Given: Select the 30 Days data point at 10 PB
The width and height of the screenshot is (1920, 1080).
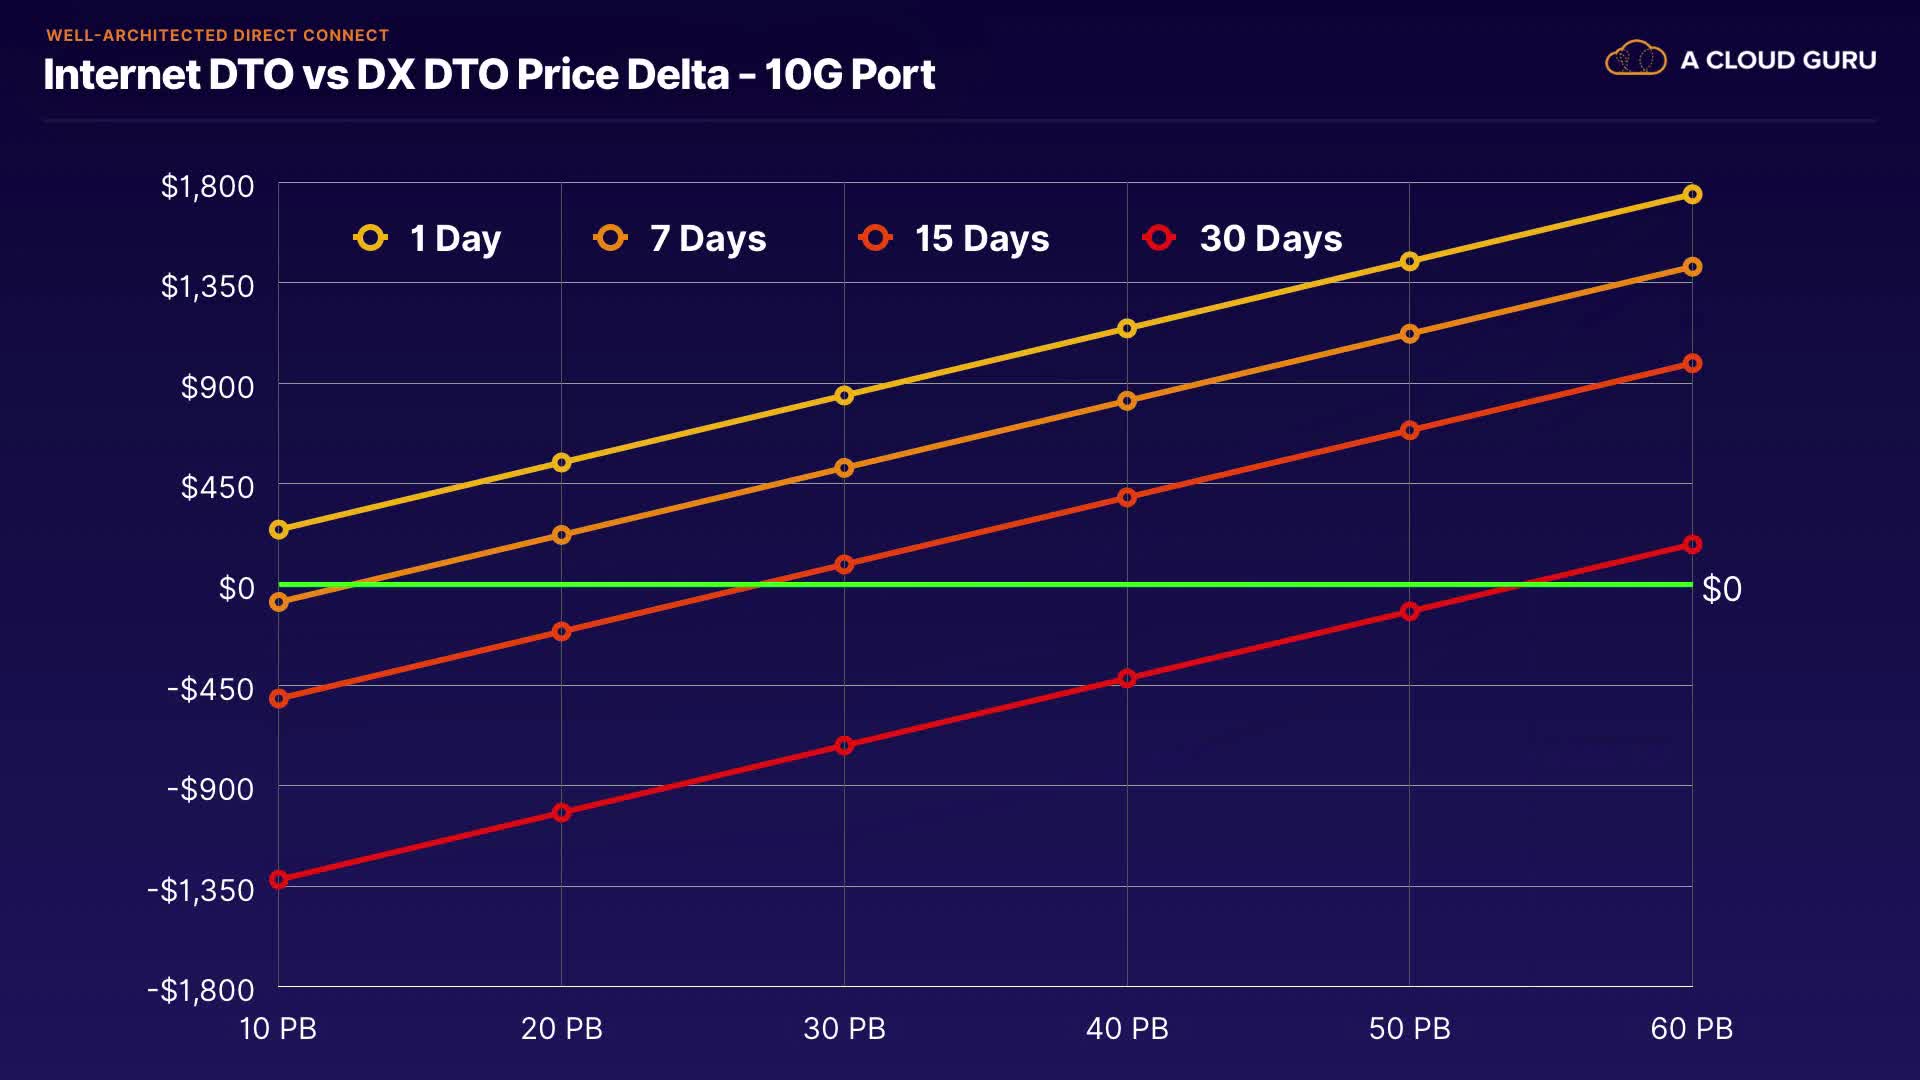Looking at the screenshot, I should [279, 879].
